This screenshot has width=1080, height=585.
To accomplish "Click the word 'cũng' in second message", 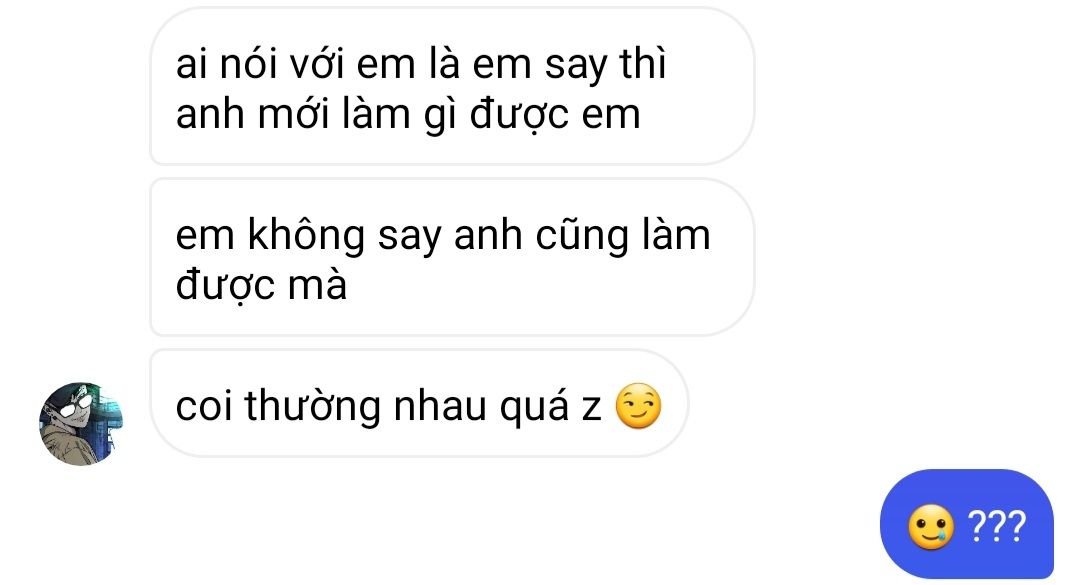I will [x=583, y=236].
